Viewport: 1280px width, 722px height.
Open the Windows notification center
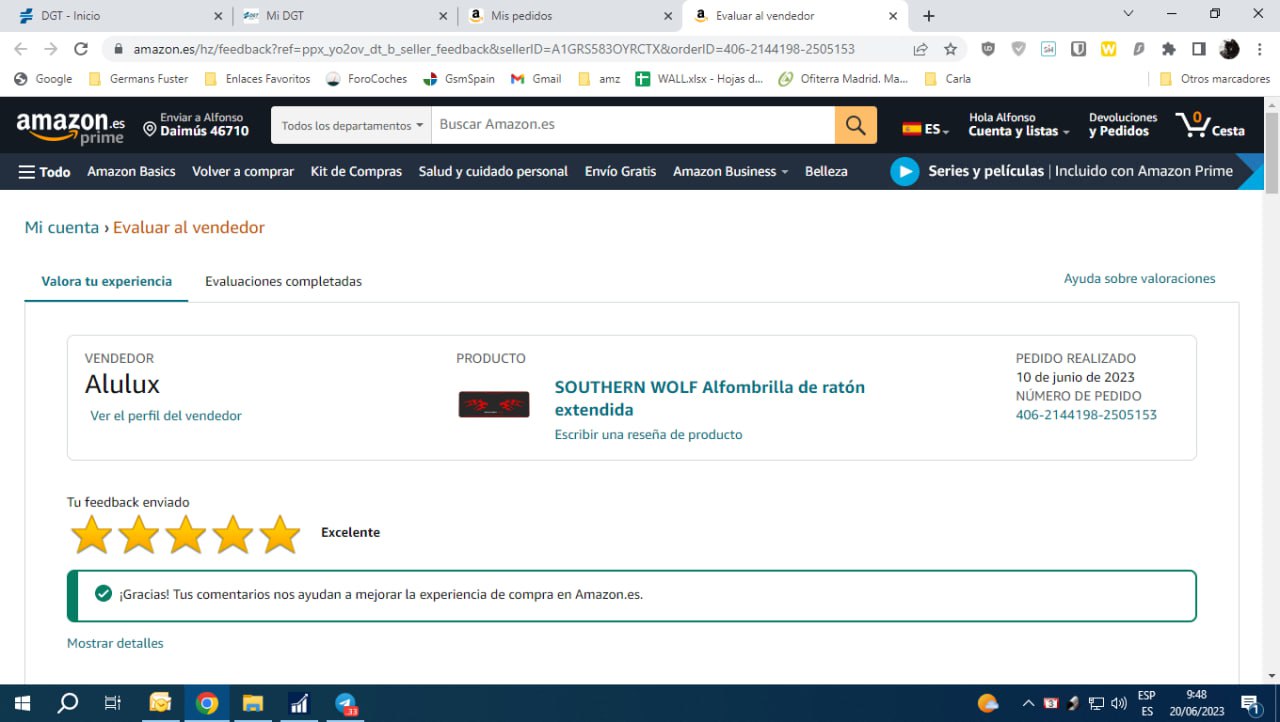click(1250, 703)
